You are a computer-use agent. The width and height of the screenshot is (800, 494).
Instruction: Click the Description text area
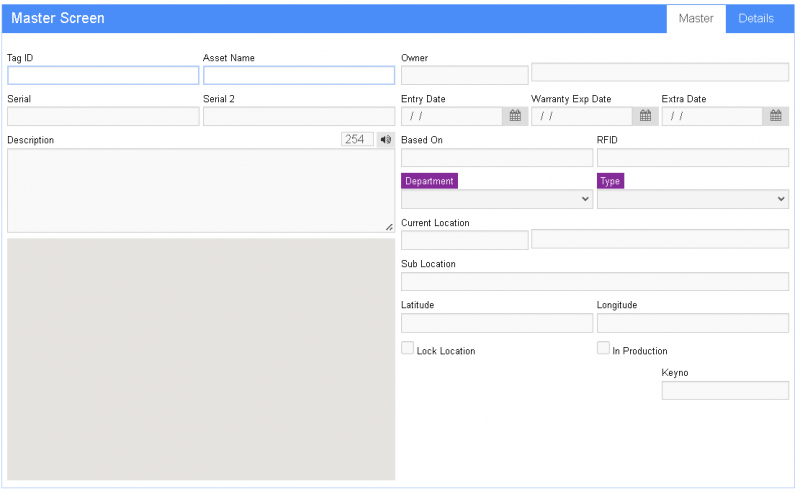[200, 190]
